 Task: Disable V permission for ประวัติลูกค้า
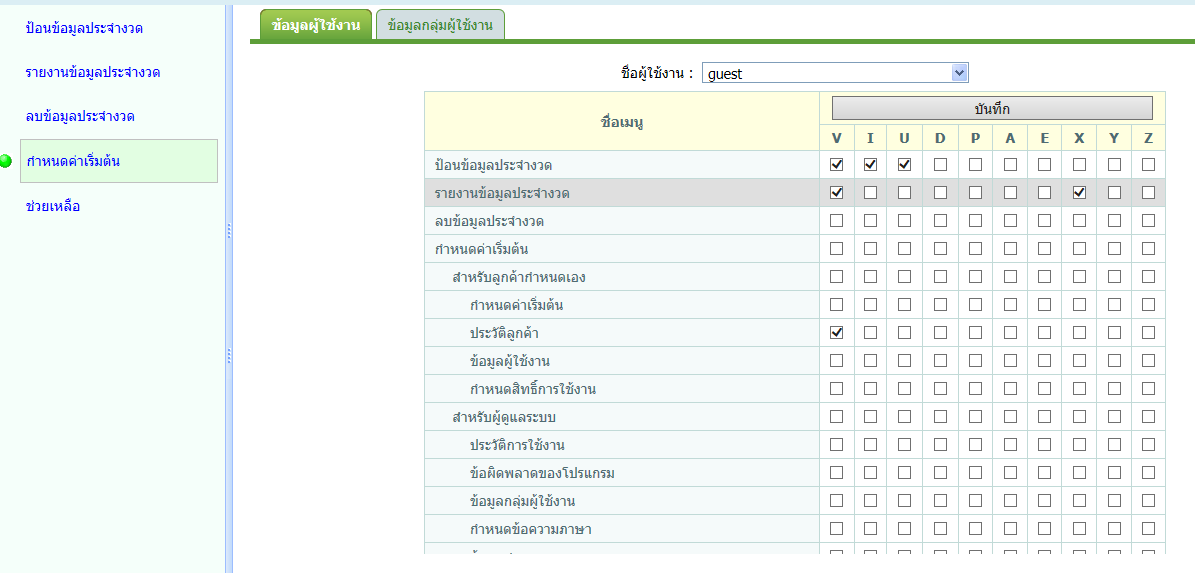tap(836, 332)
